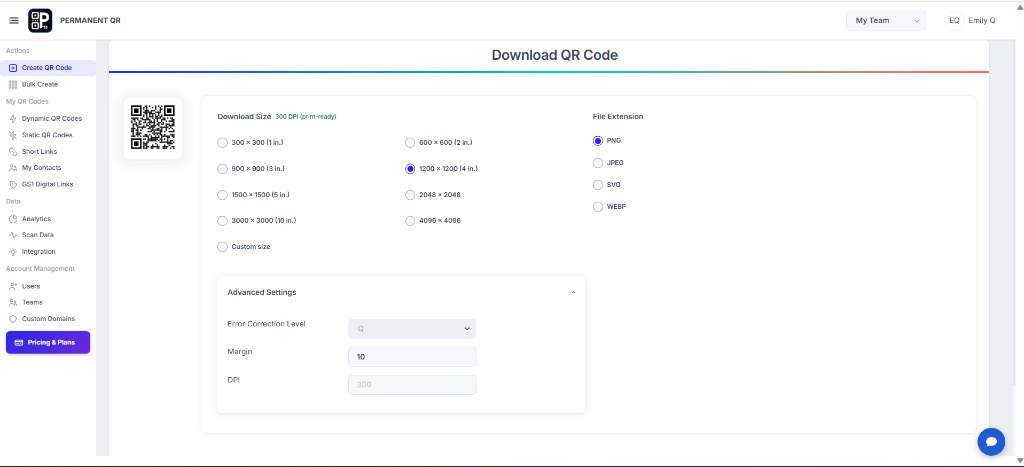
Task: Click the Users person icon
Action: (13, 286)
